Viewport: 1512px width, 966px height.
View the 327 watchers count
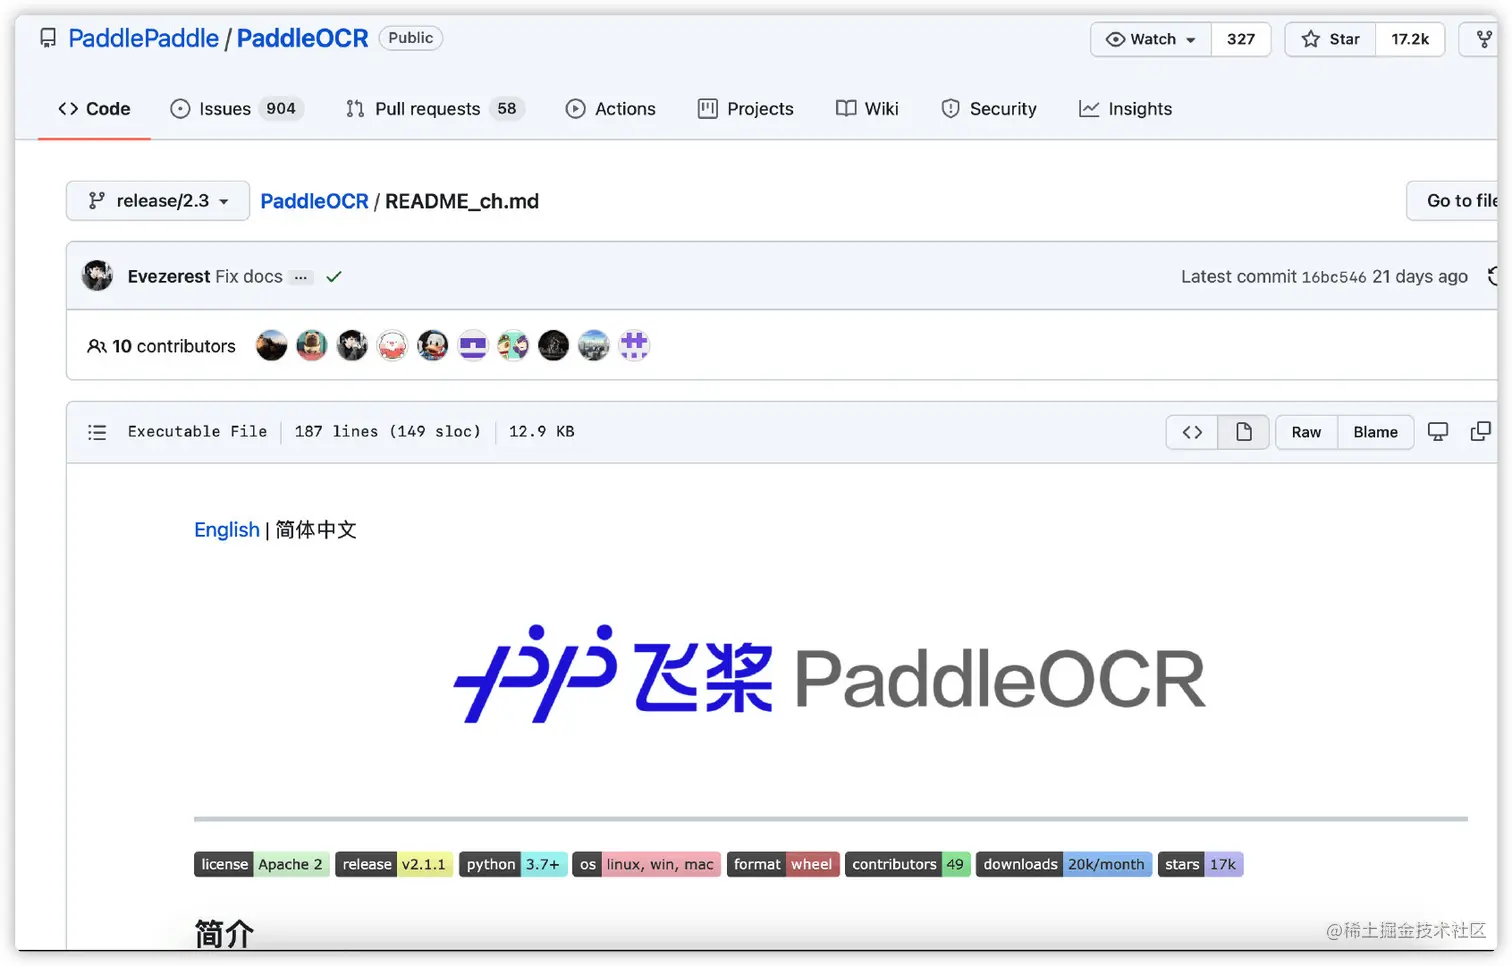(x=1241, y=39)
